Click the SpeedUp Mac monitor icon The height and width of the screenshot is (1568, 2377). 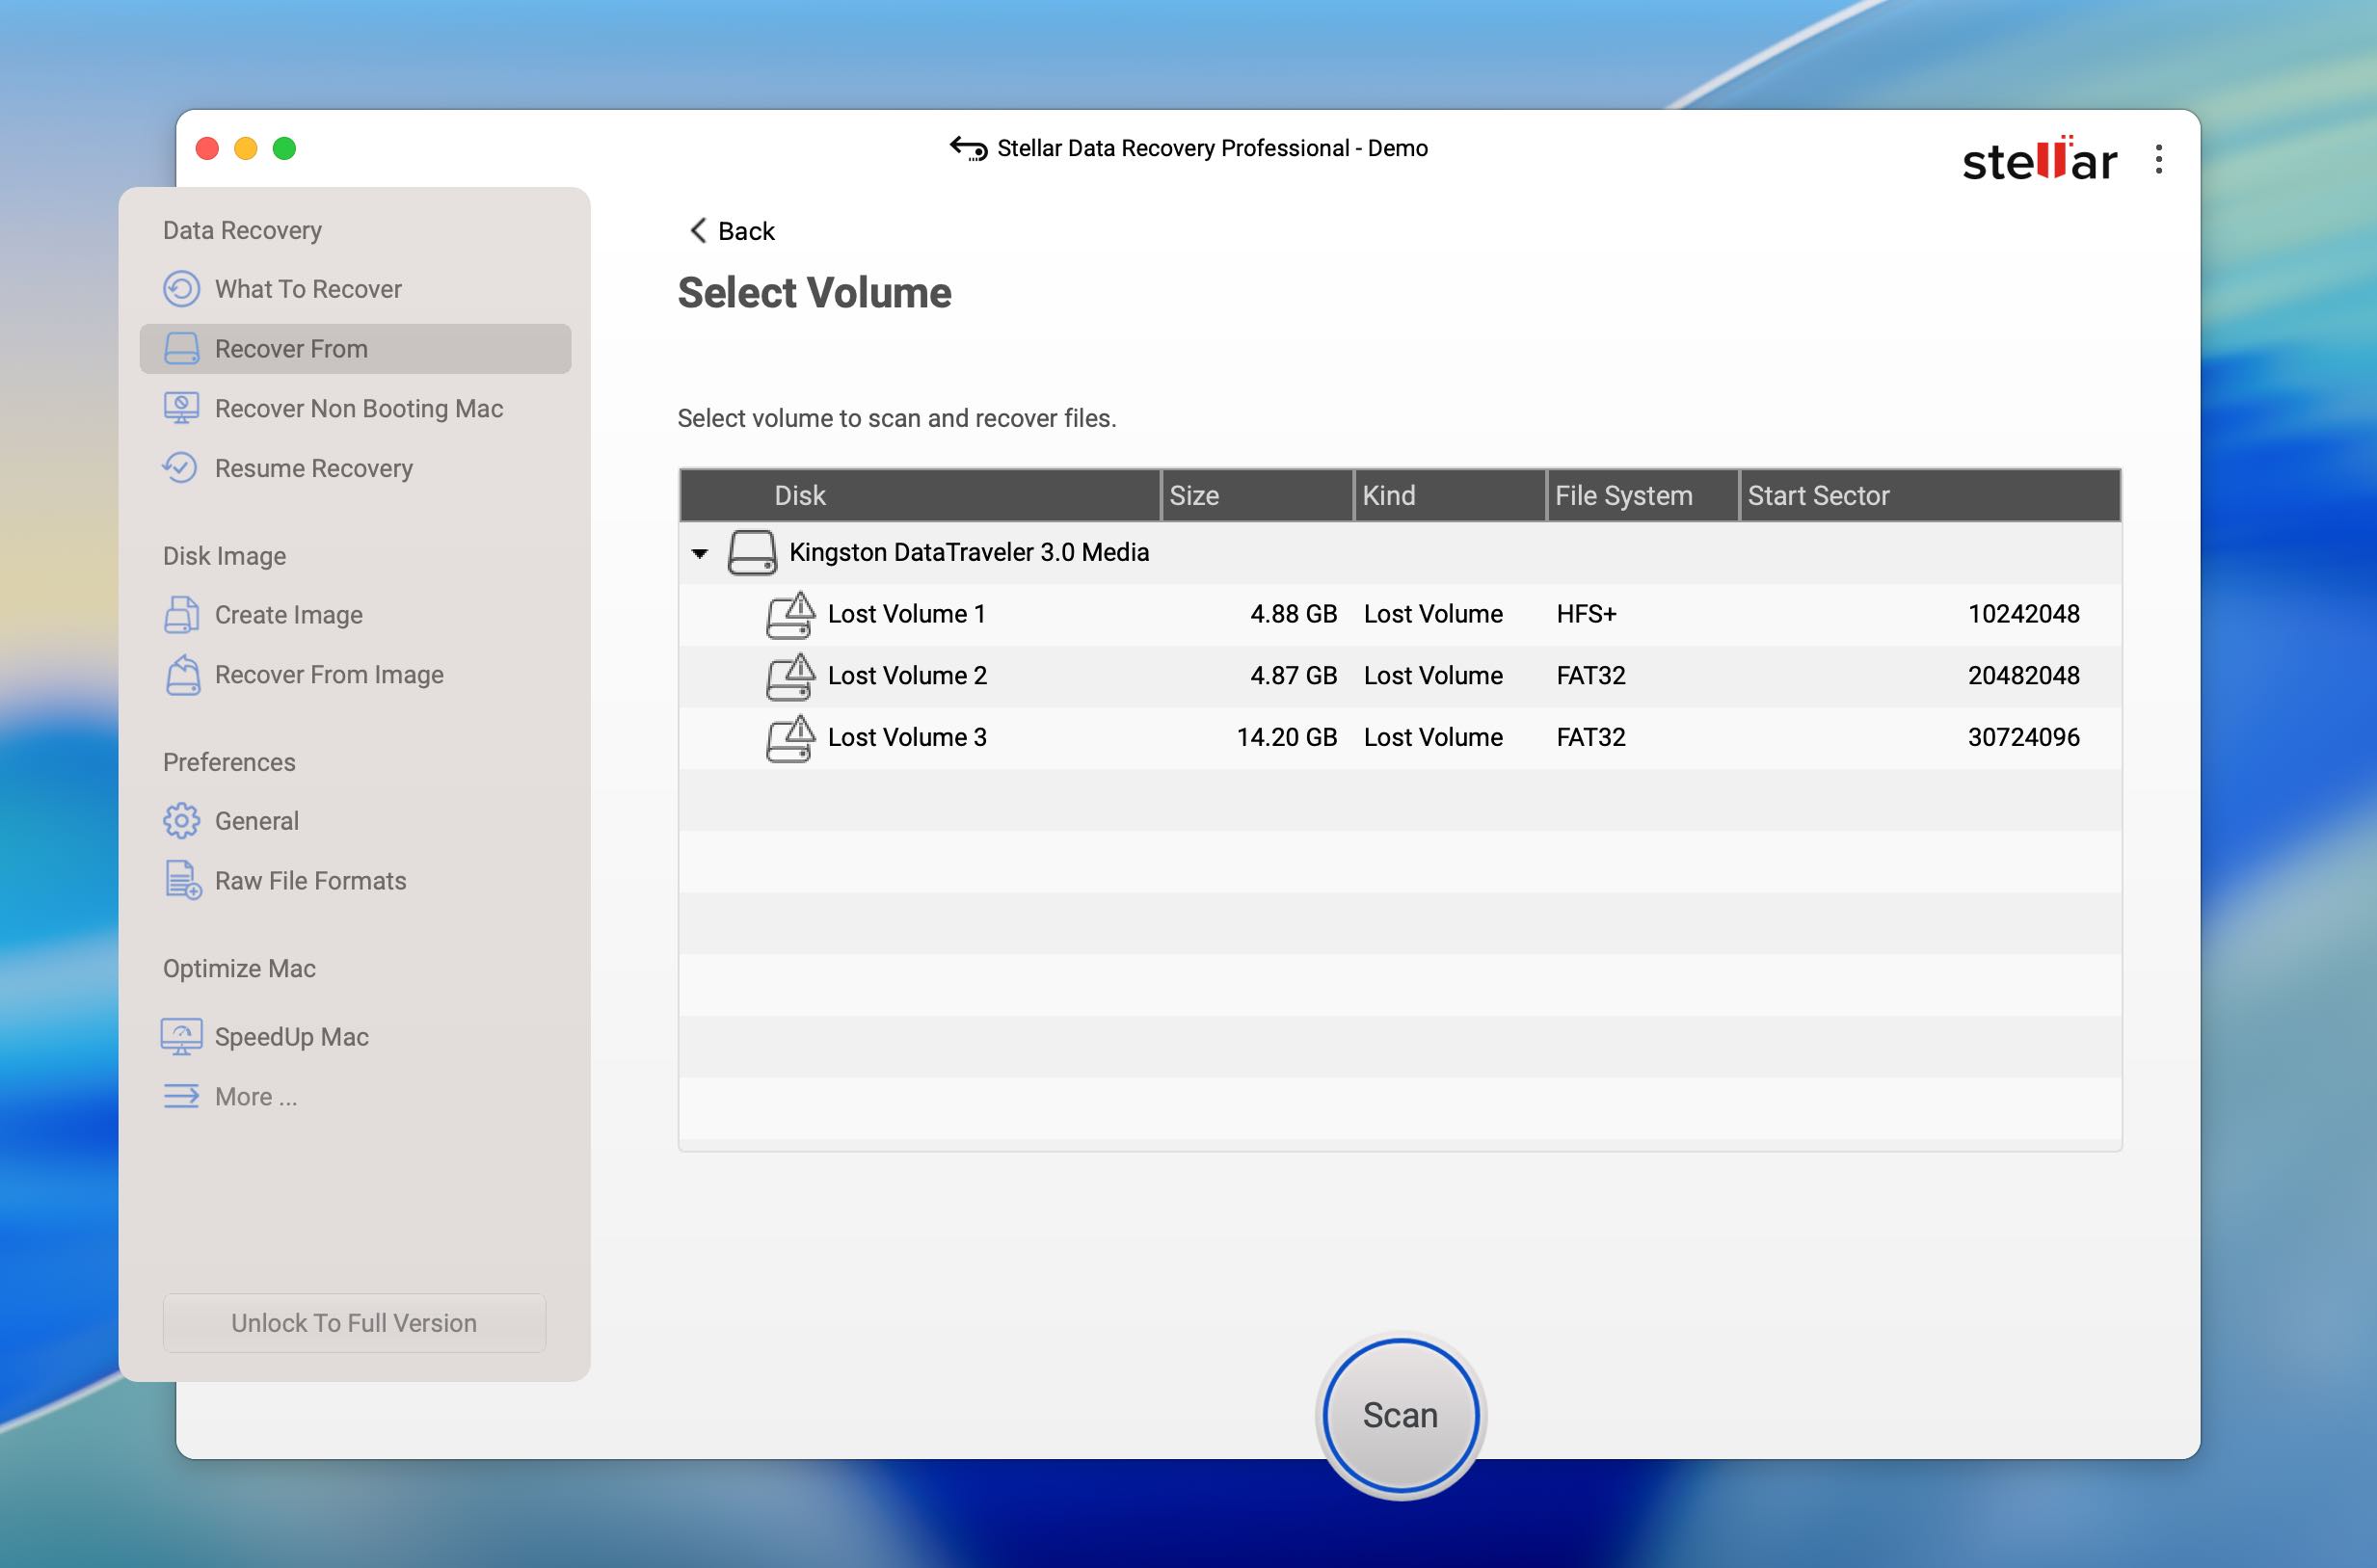[x=181, y=1037]
